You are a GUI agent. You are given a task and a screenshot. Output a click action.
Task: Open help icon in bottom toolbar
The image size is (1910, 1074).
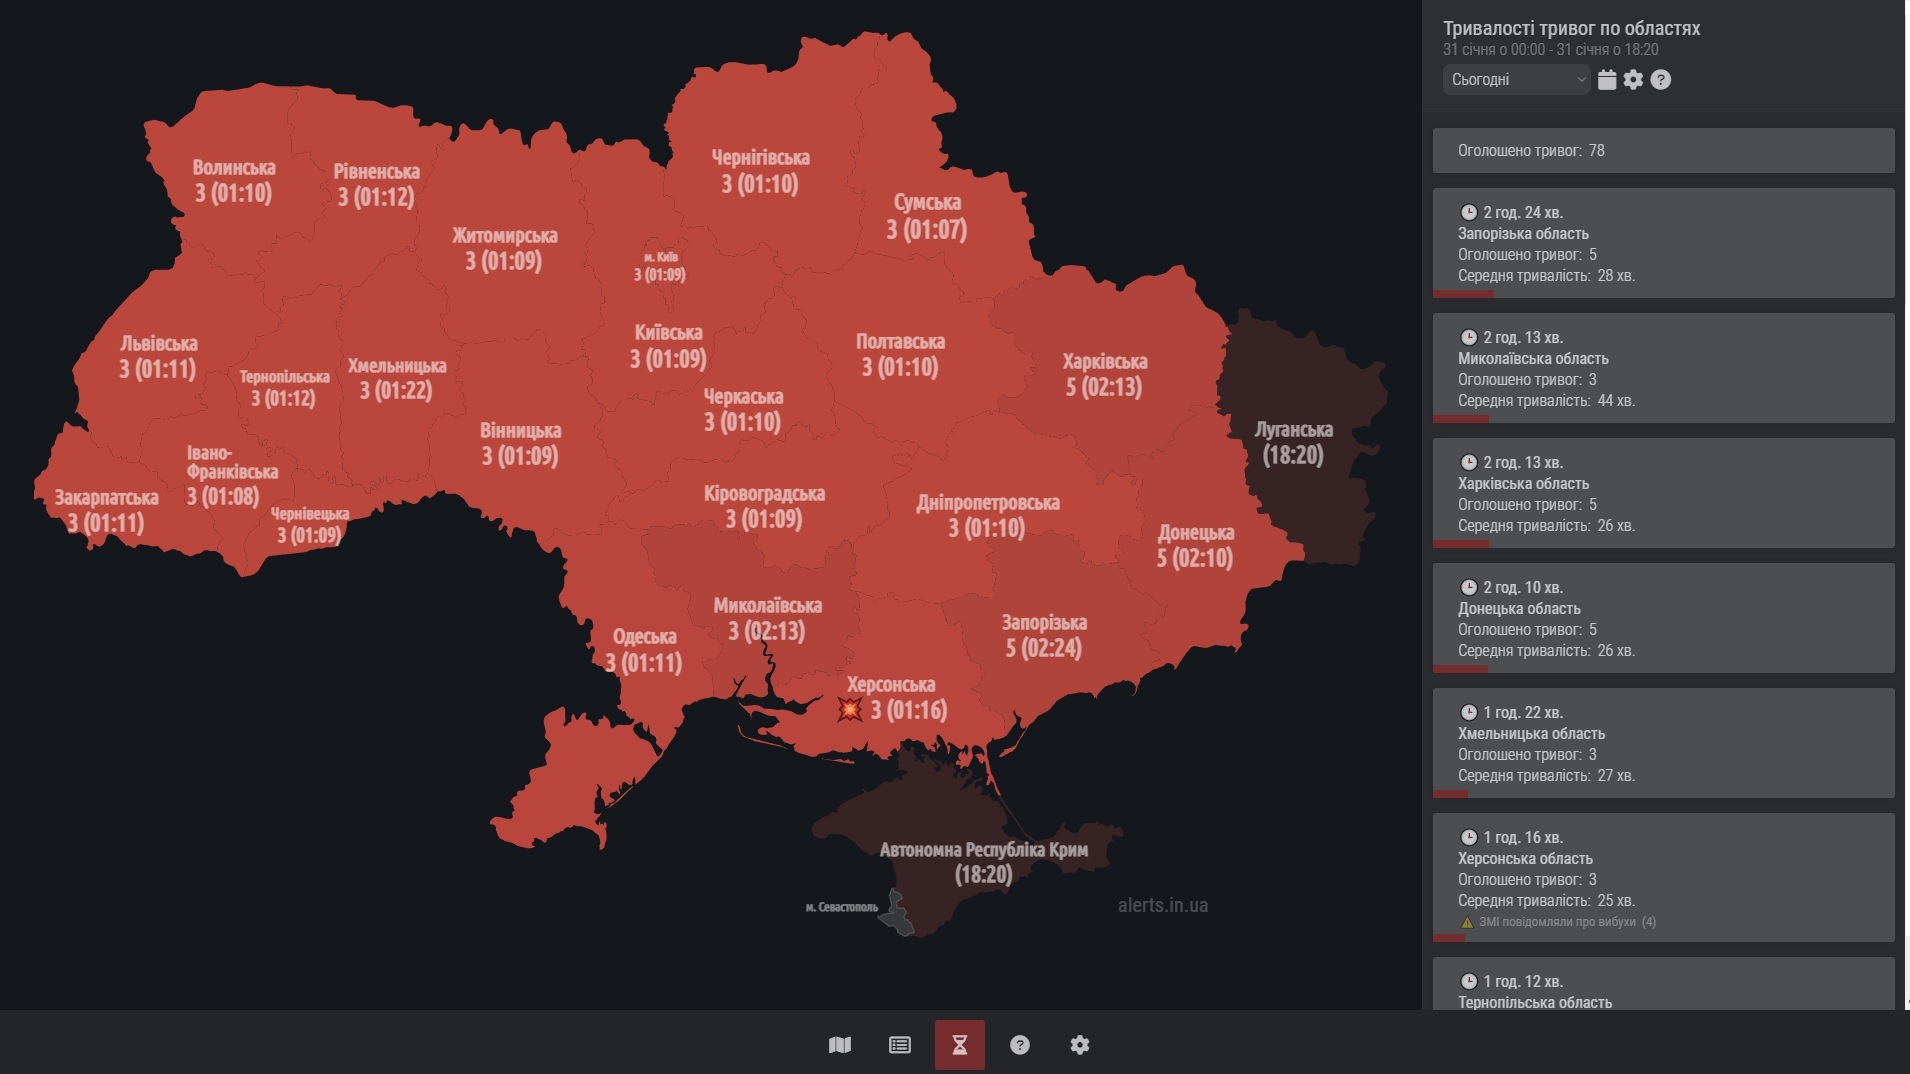click(1020, 1045)
